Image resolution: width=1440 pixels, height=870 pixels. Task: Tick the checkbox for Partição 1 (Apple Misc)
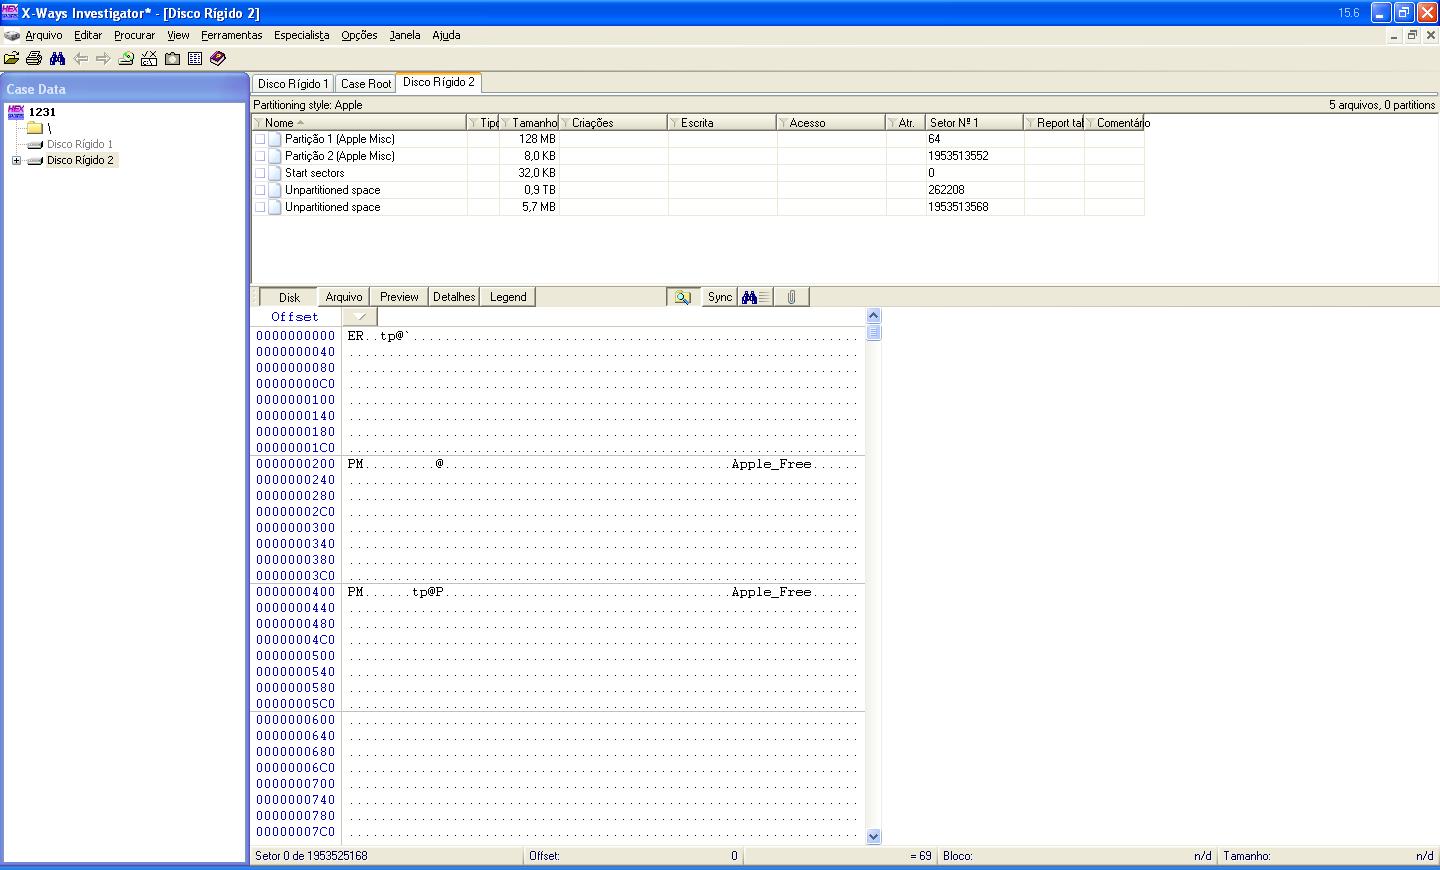click(260, 139)
